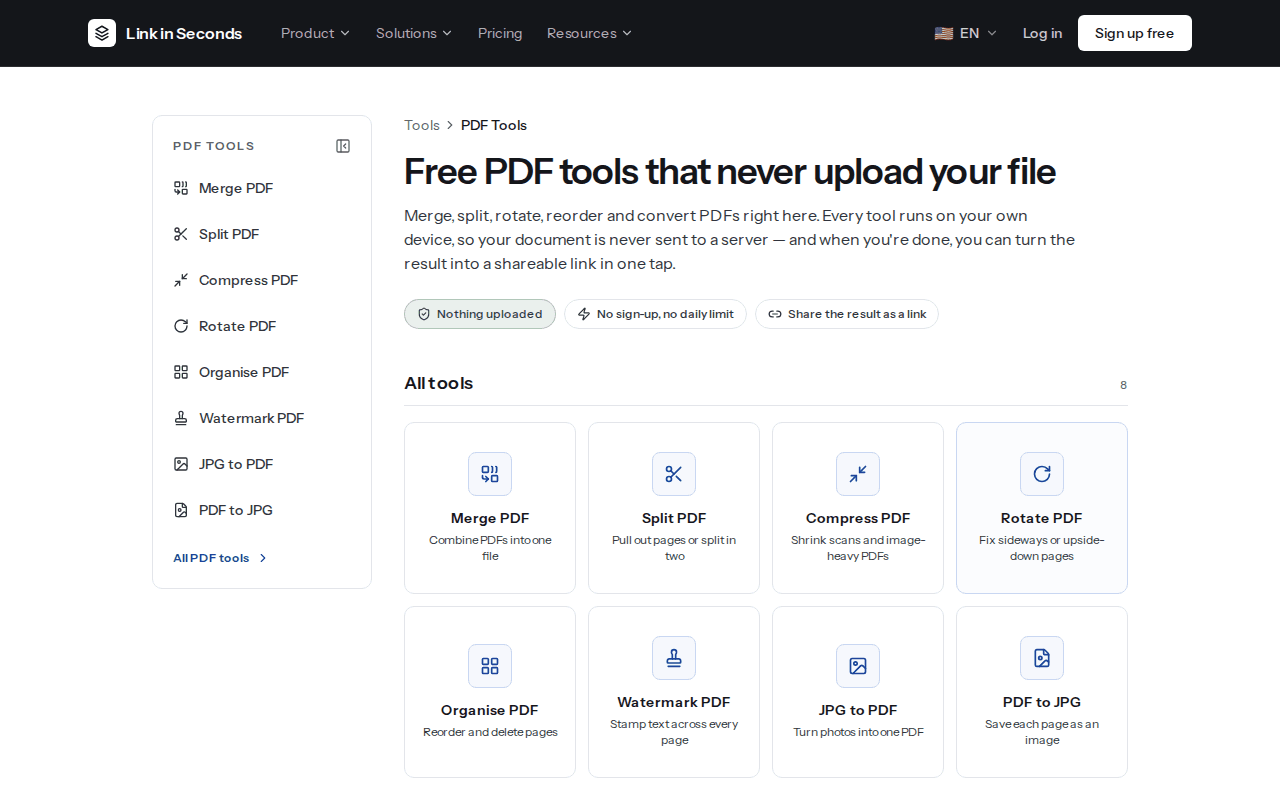Click the Organise PDF sidebar grid icon

tap(181, 372)
